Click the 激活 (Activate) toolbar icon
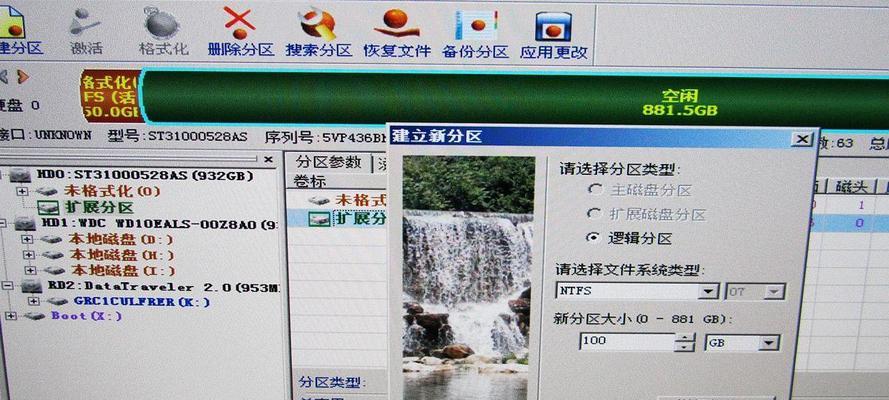This screenshot has width=889, height=400. pos(86,31)
